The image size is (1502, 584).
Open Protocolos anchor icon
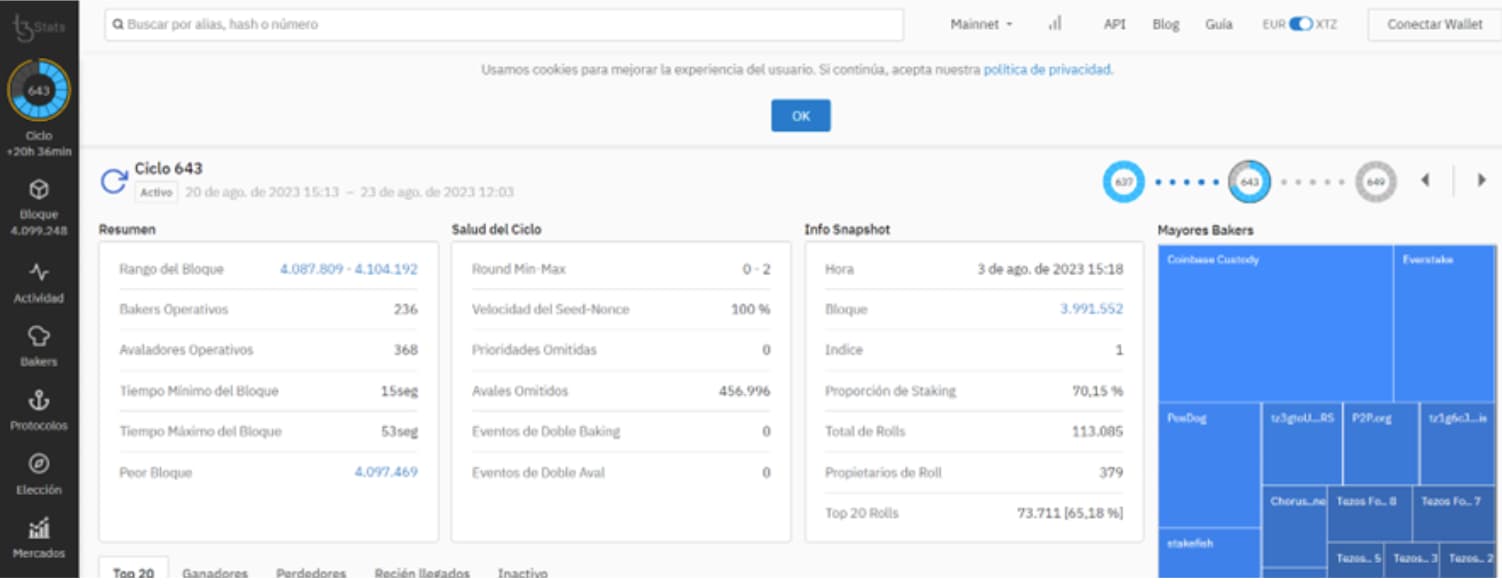[x=38, y=401]
